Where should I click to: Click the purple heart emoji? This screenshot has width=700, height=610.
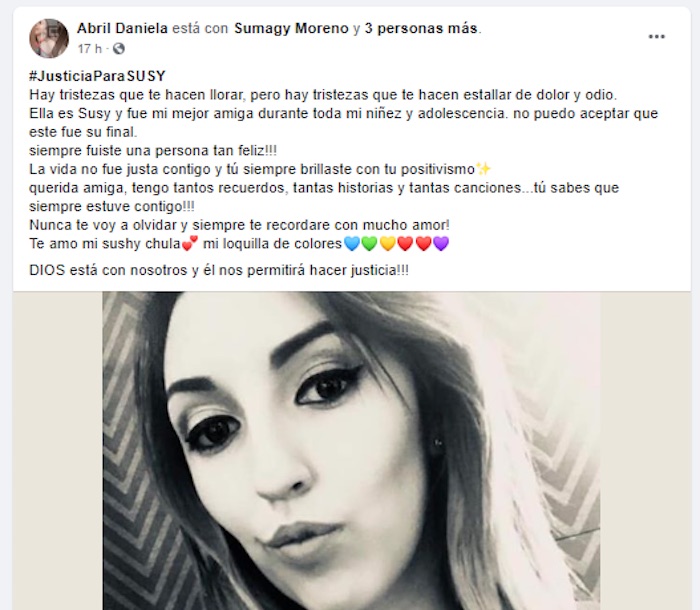click(x=441, y=244)
